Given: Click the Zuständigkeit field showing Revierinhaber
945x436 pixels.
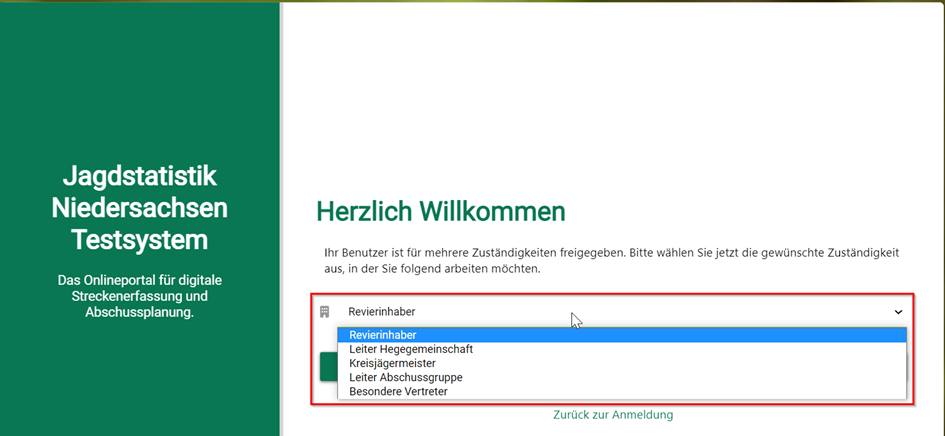Looking at the screenshot, I should tap(381, 312).
